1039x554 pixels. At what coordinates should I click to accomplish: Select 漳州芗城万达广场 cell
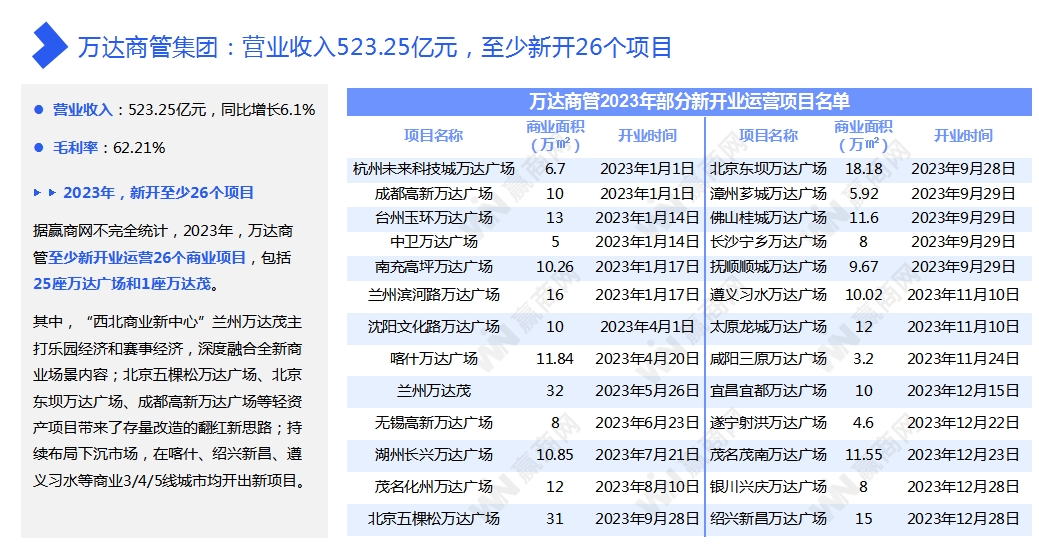(769, 194)
